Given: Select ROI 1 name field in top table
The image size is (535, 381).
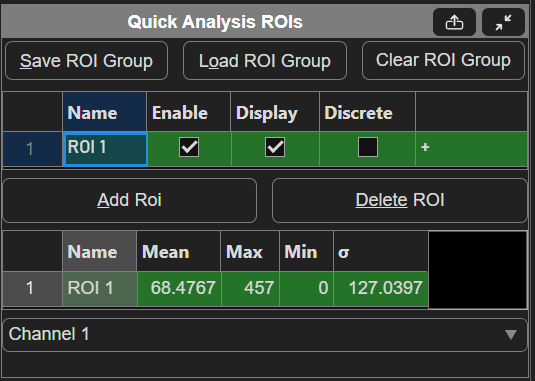Looking at the screenshot, I should pyautogui.click(x=105, y=149).
